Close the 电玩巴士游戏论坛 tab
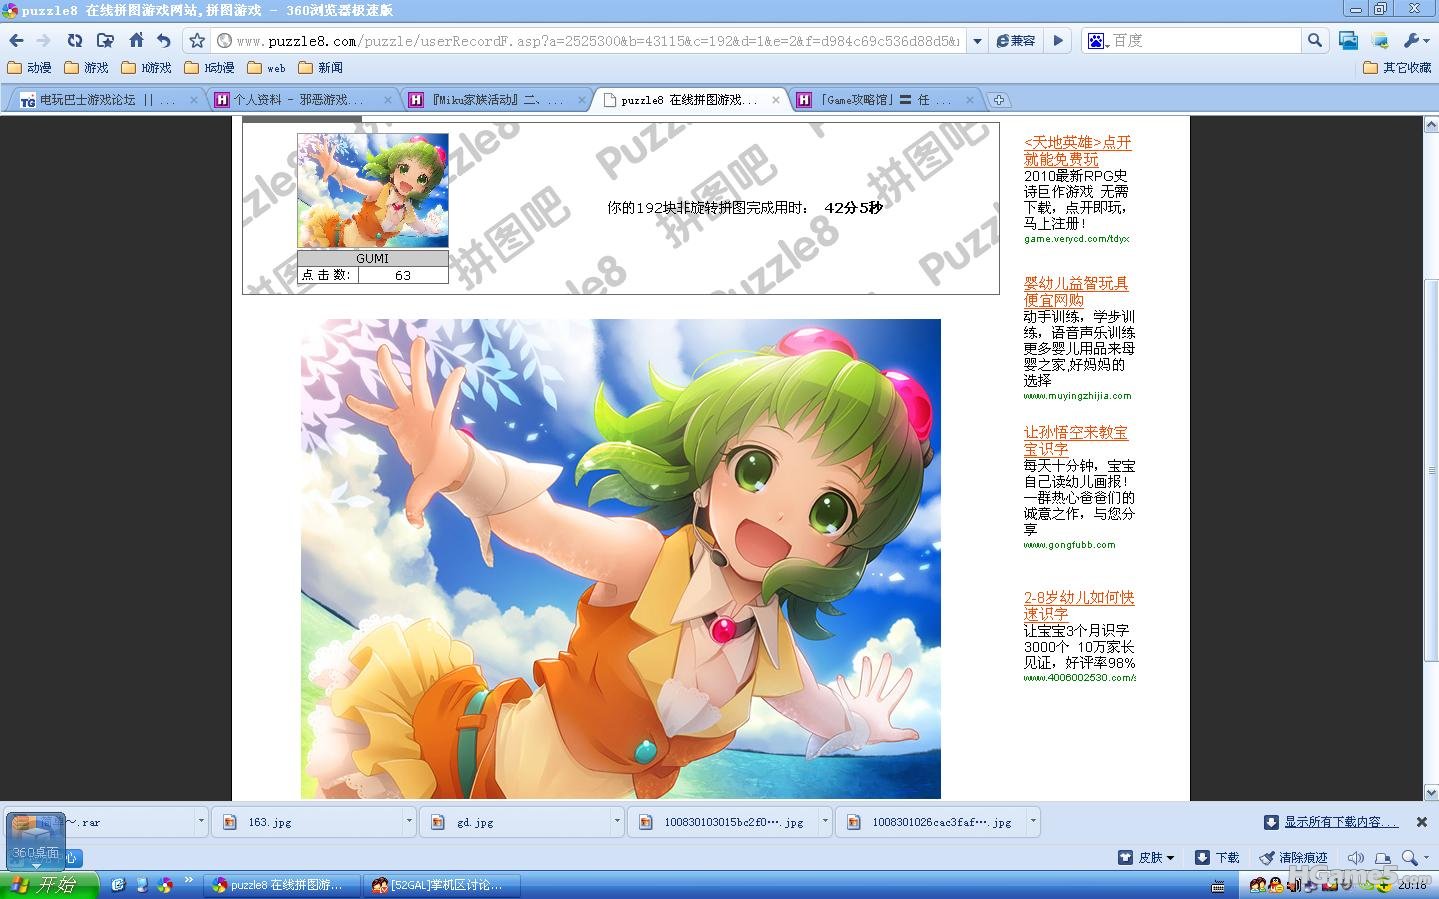 [x=194, y=100]
